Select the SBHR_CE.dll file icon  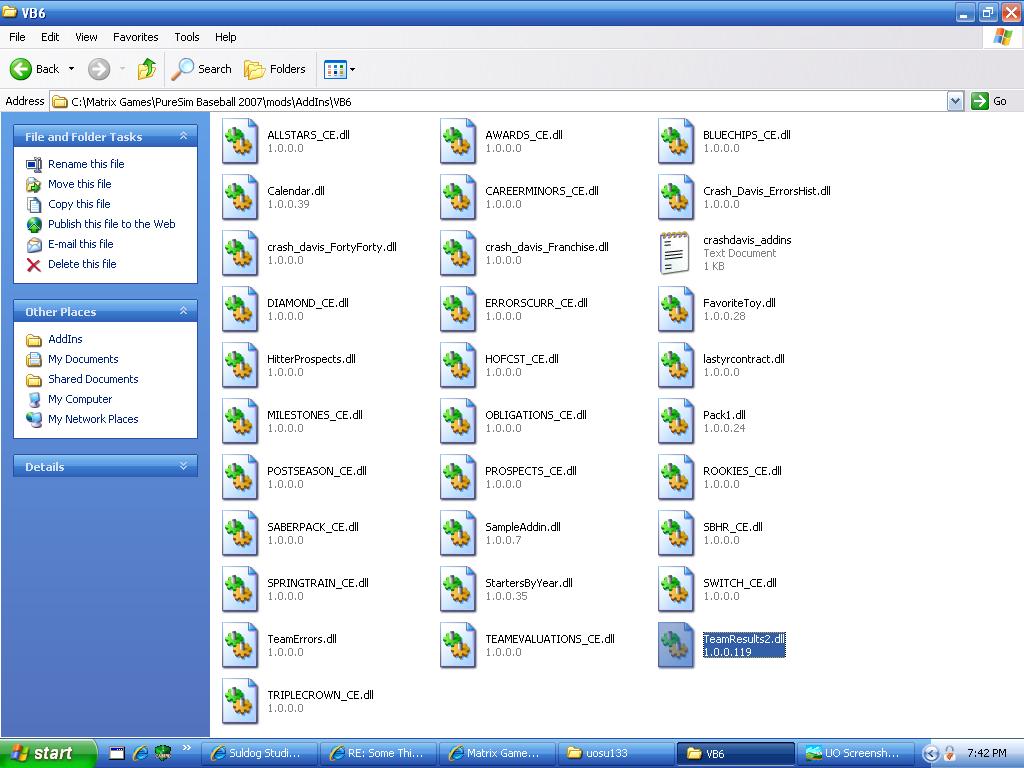[676, 534]
